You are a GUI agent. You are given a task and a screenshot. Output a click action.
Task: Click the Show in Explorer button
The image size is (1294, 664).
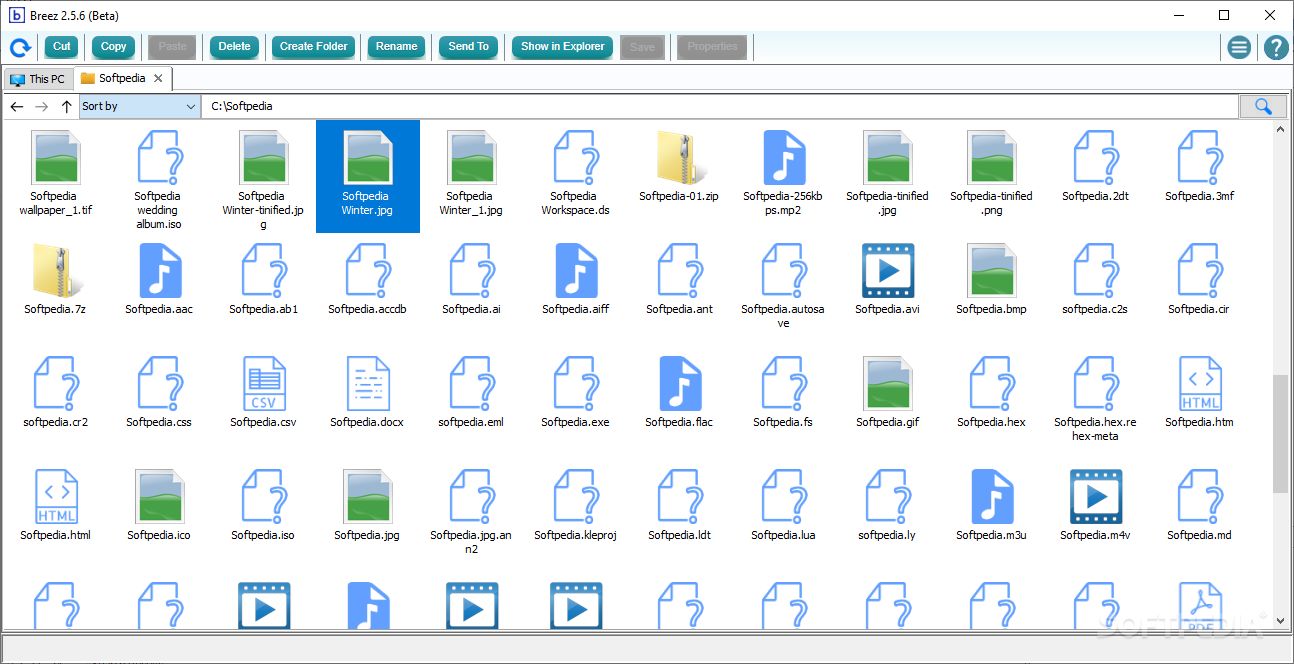pyautogui.click(x=563, y=47)
